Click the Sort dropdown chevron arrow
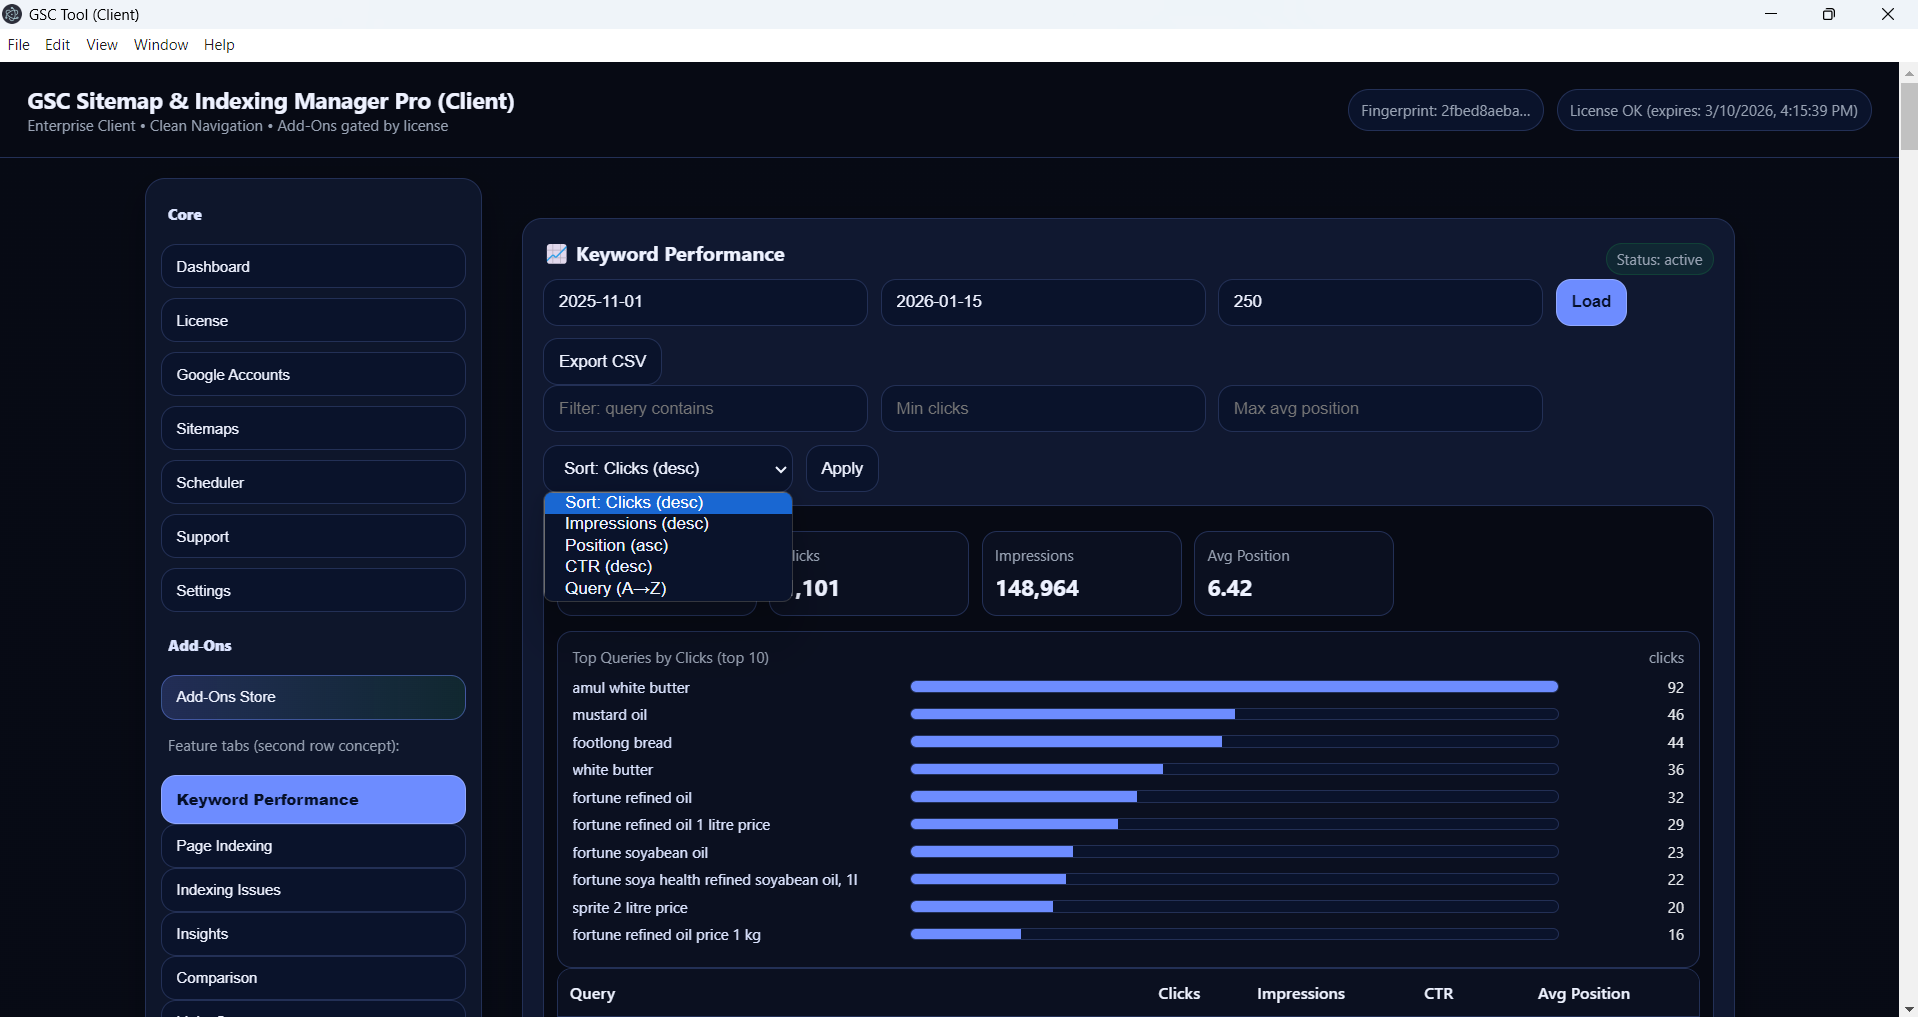This screenshot has height=1017, width=1918. pos(780,469)
